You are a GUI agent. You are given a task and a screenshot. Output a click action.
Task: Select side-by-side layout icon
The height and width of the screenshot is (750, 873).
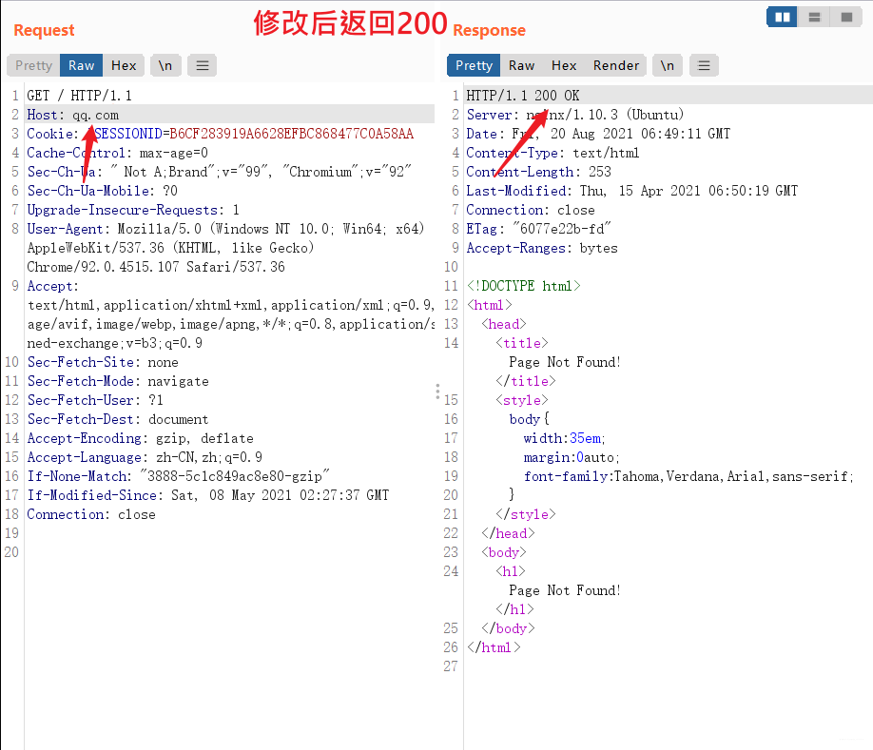click(x=782, y=17)
